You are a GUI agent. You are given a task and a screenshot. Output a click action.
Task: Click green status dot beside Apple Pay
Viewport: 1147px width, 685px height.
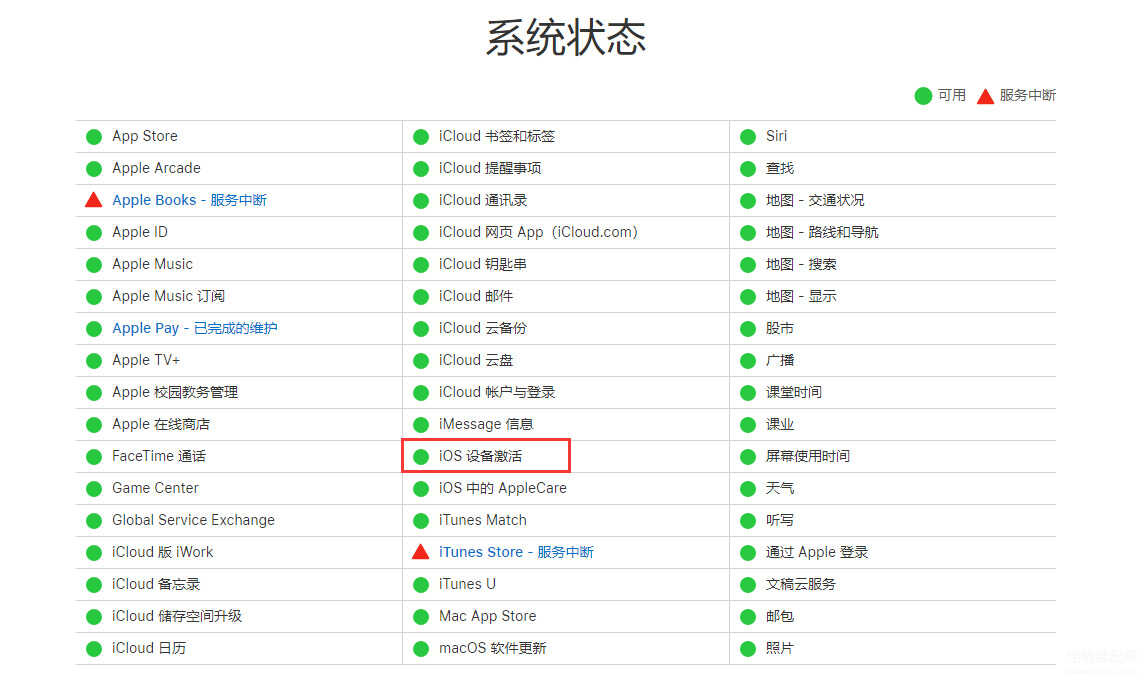[94, 329]
